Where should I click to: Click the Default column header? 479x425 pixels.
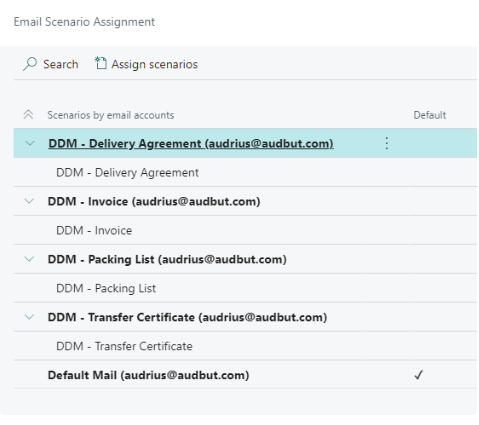[430, 115]
